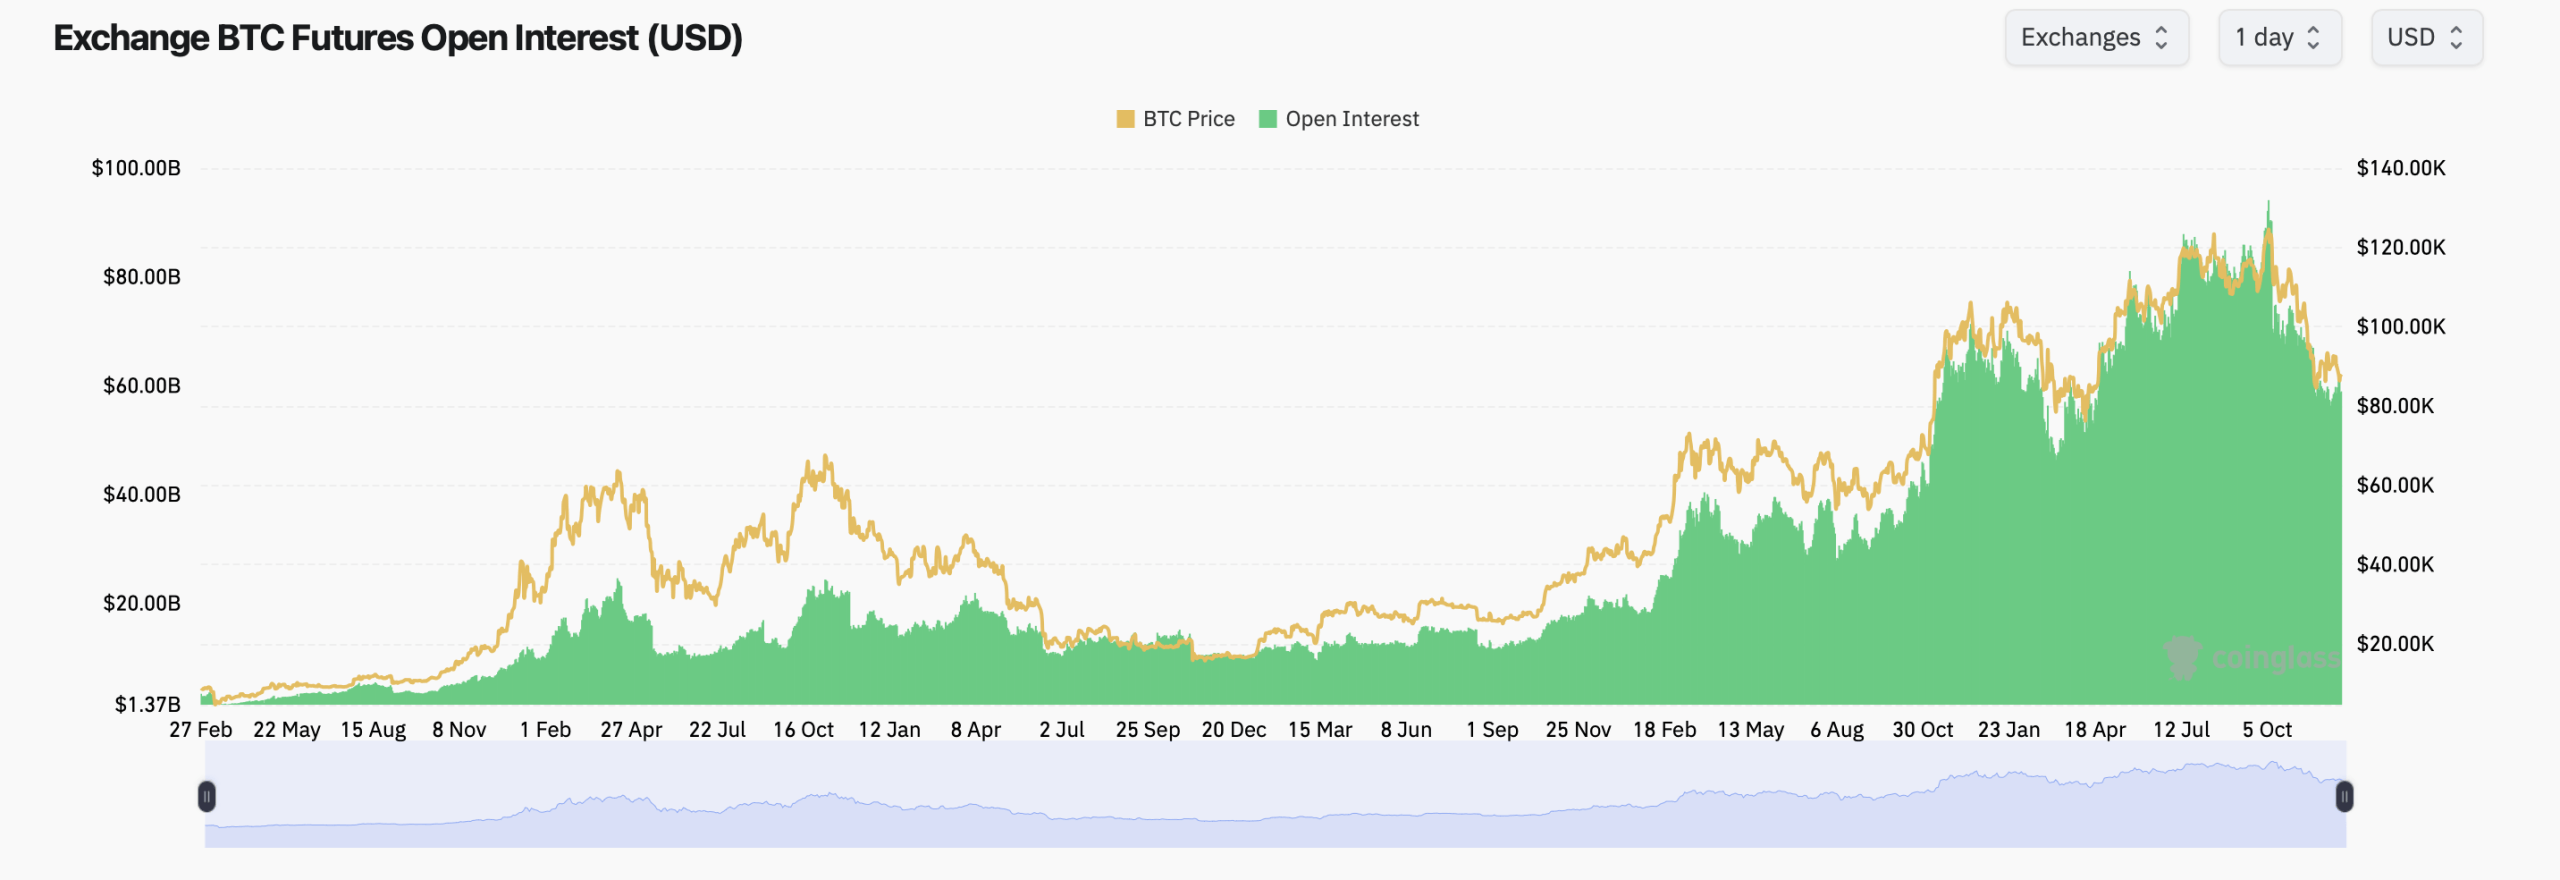Select the BTC Price legend label
This screenshot has height=880, width=2560.
pyautogui.click(x=1188, y=118)
